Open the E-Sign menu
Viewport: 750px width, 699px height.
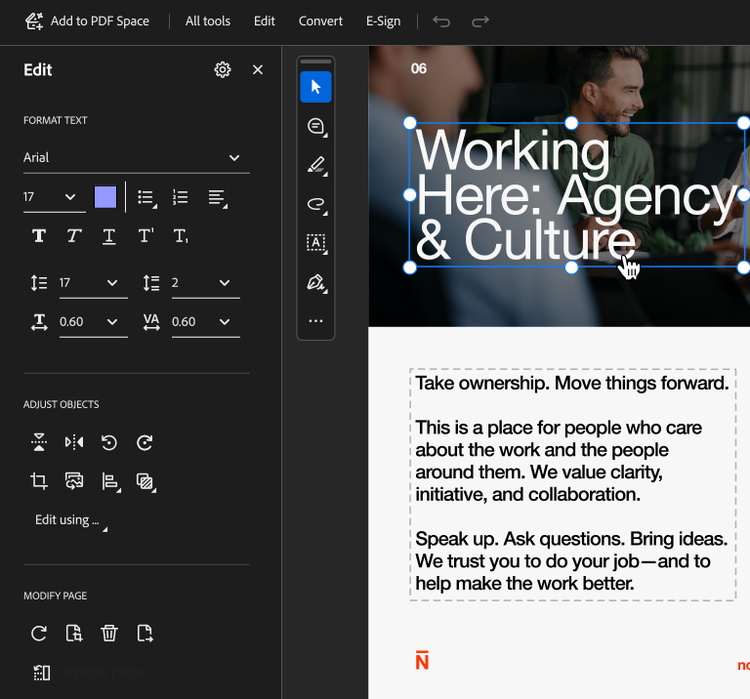click(383, 21)
